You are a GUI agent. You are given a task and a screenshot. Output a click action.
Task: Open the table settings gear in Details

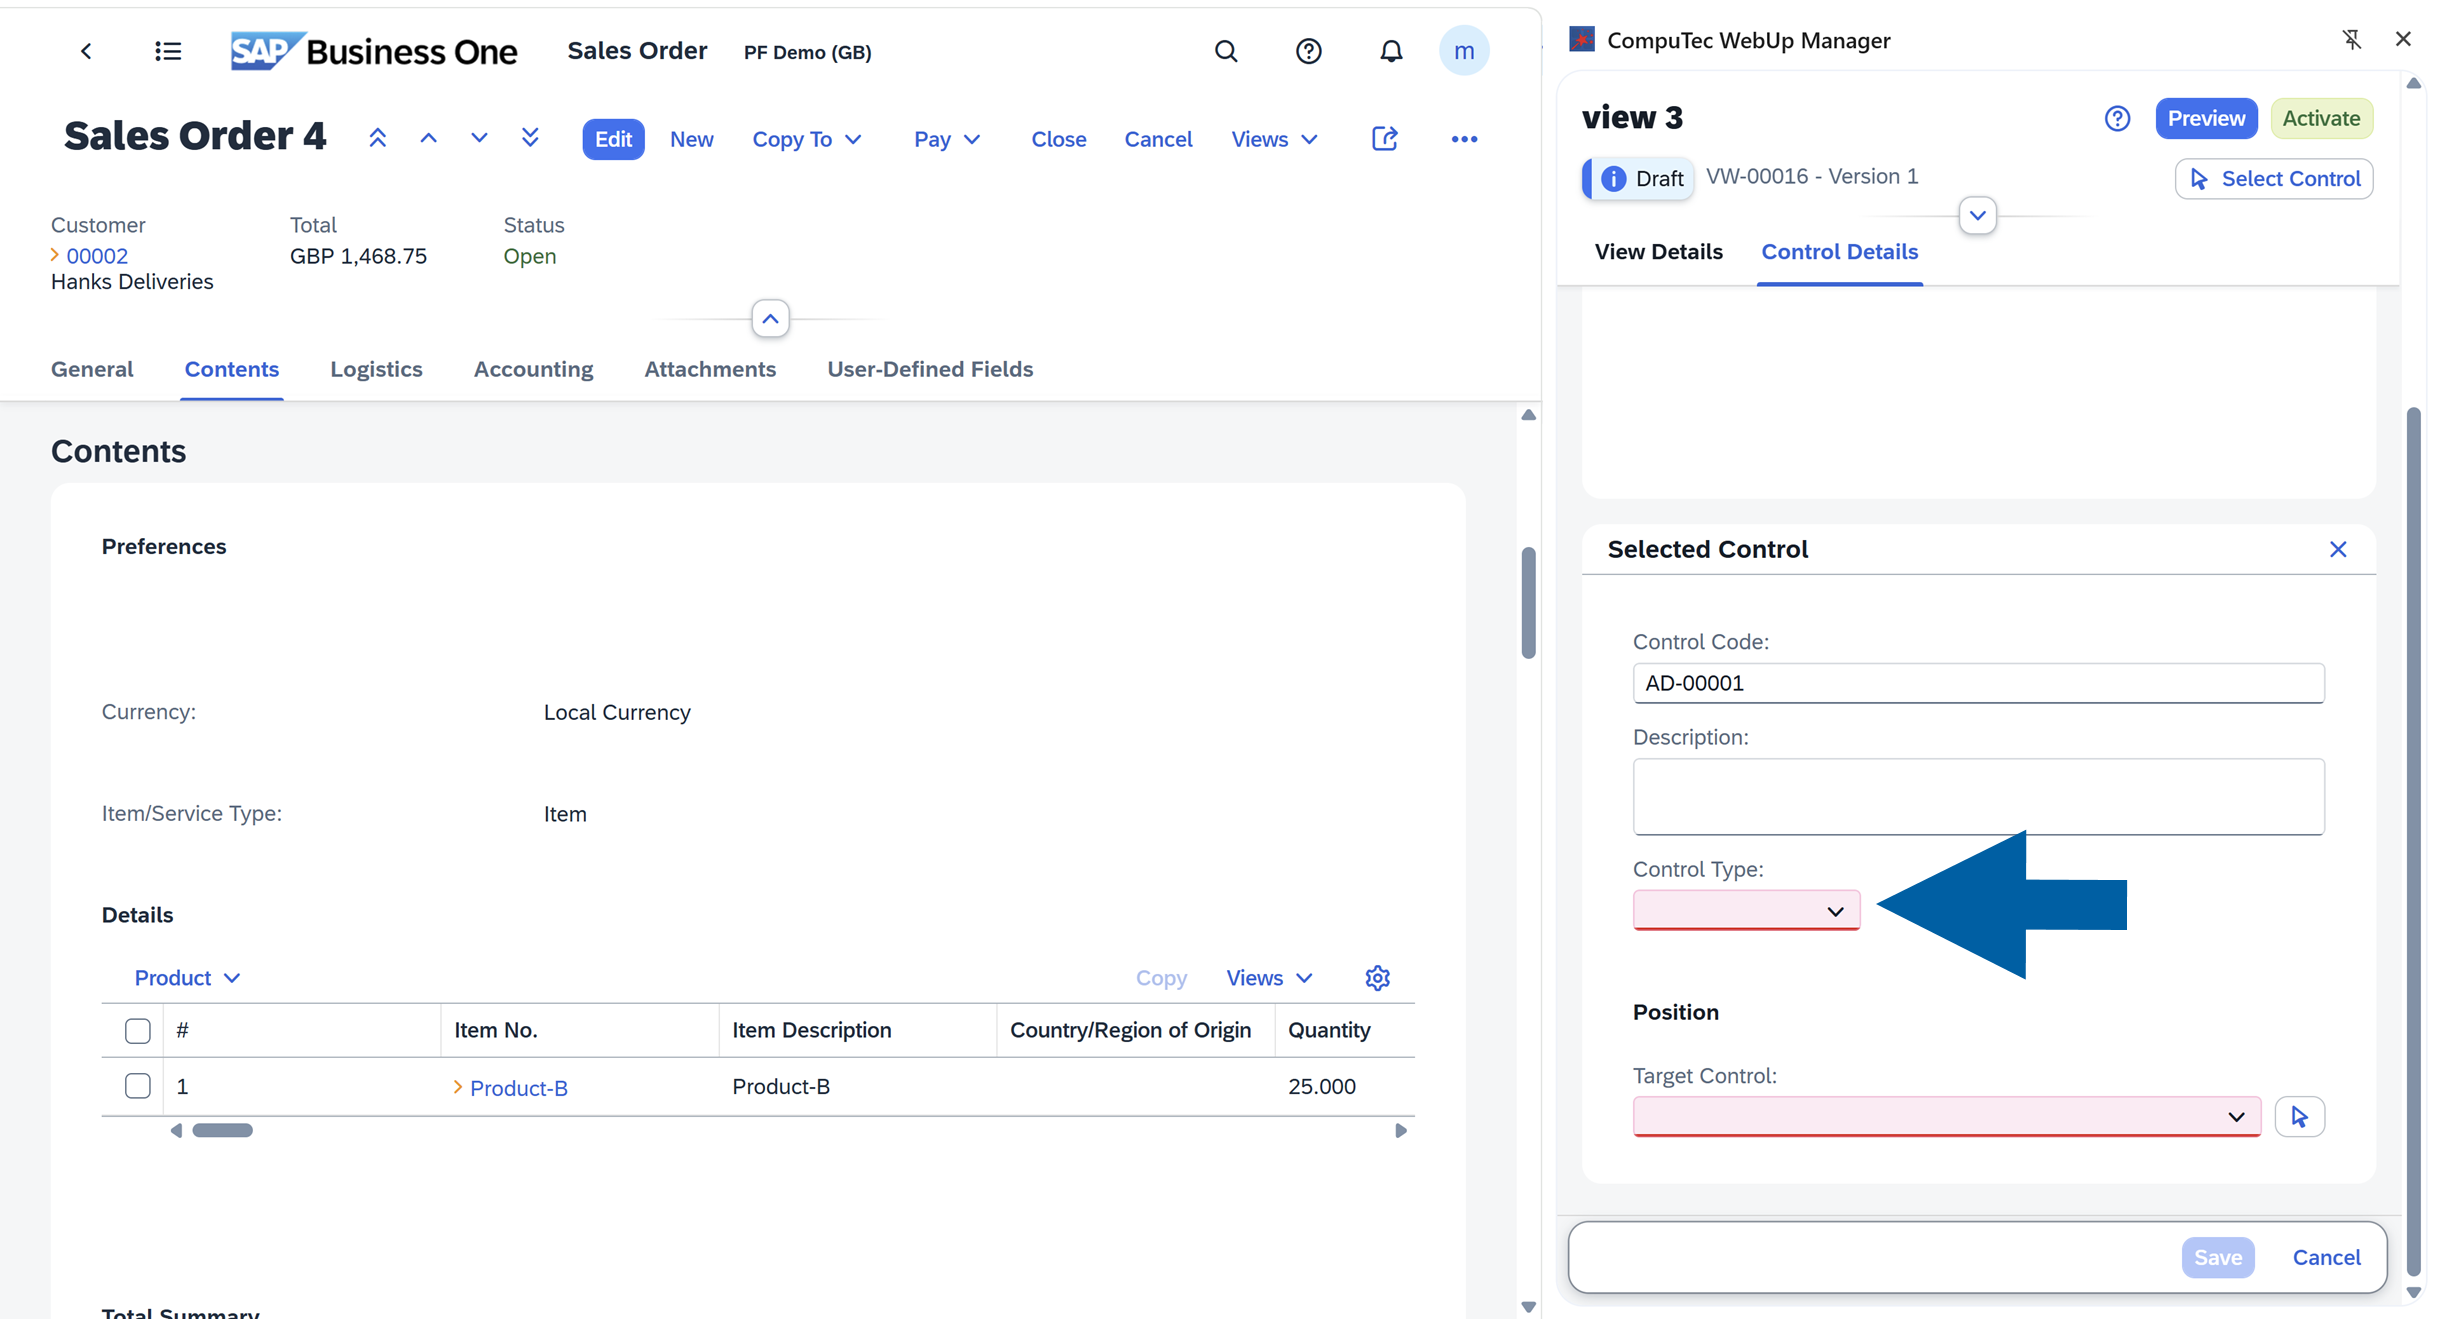click(1377, 978)
